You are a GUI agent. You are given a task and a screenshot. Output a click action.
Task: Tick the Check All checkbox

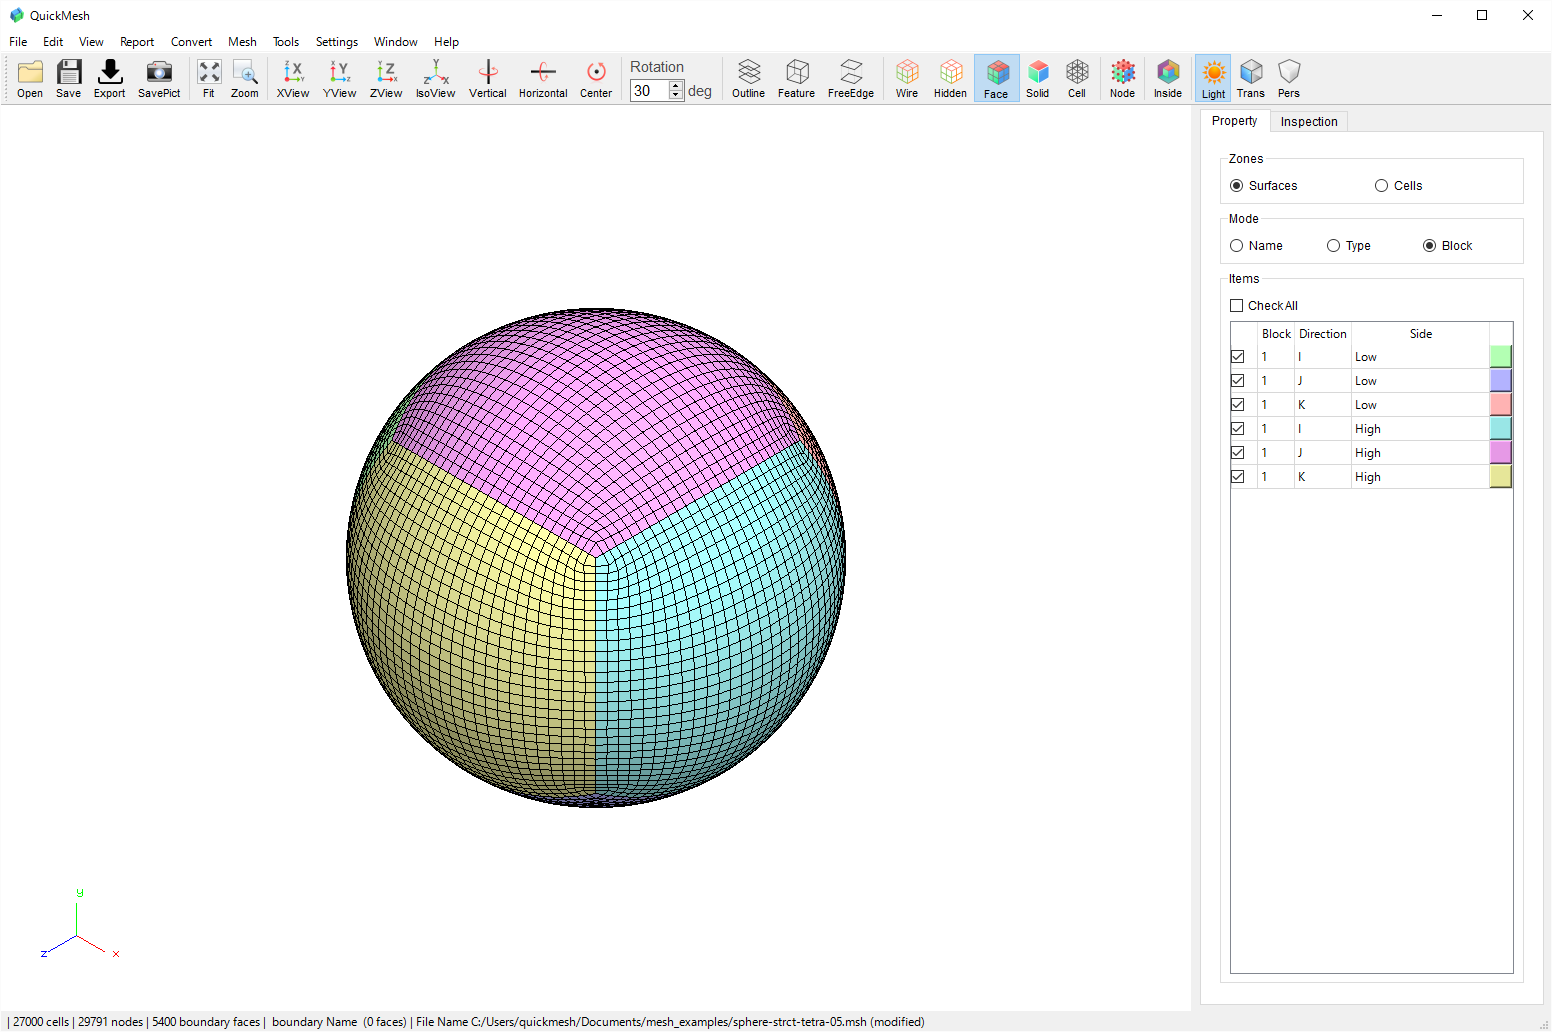tap(1237, 306)
